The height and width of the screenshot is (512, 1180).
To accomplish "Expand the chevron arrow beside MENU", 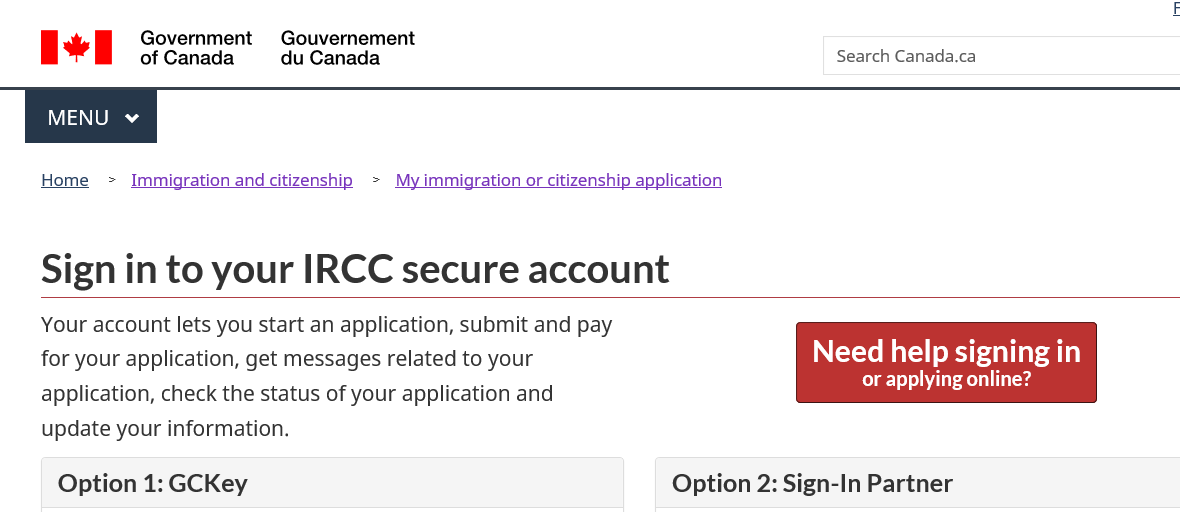I will click(x=132, y=118).
